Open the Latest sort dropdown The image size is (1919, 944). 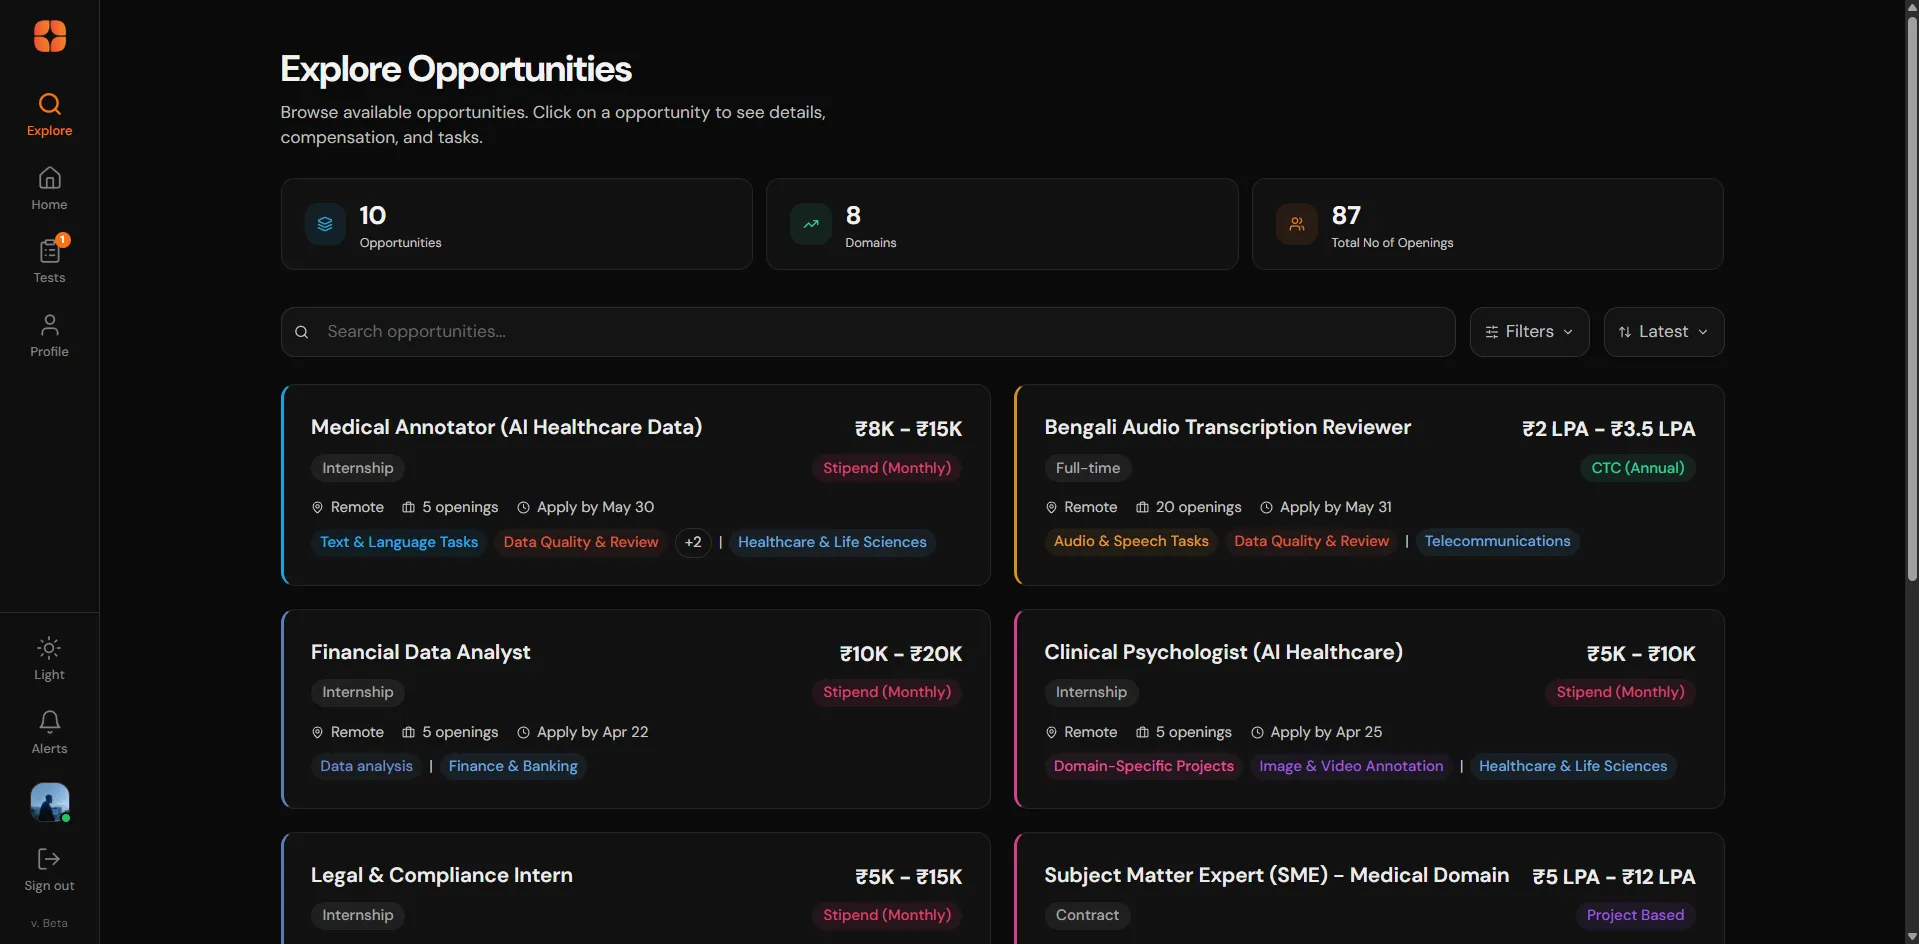(x=1664, y=332)
